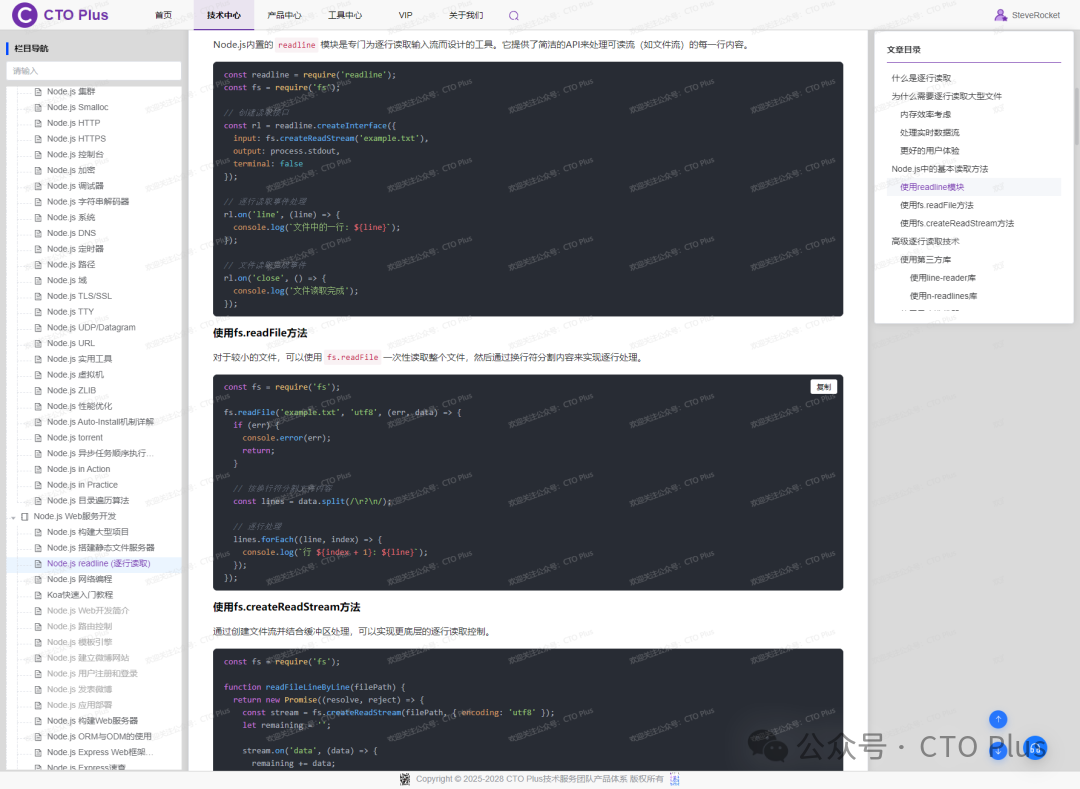Click the SteveRocket user avatar icon

(1000, 14)
